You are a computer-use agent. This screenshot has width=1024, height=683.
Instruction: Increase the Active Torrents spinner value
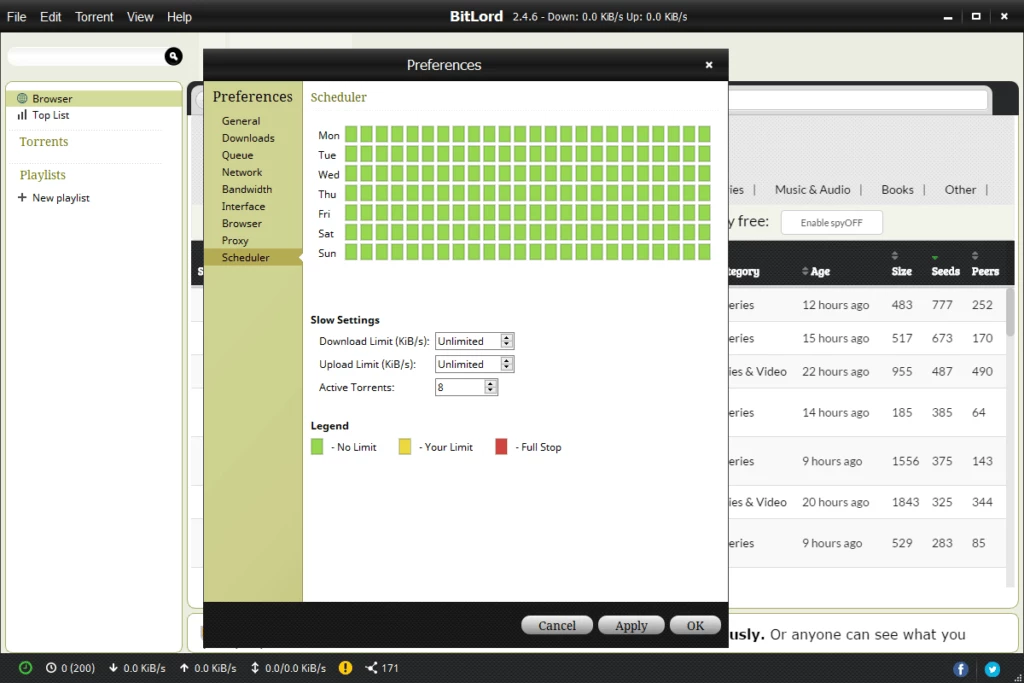(490, 383)
